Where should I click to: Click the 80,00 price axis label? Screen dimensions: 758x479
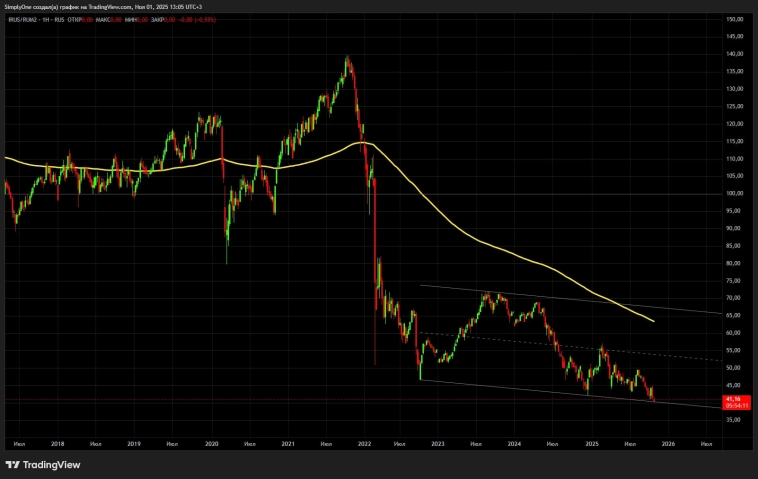(x=734, y=263)
